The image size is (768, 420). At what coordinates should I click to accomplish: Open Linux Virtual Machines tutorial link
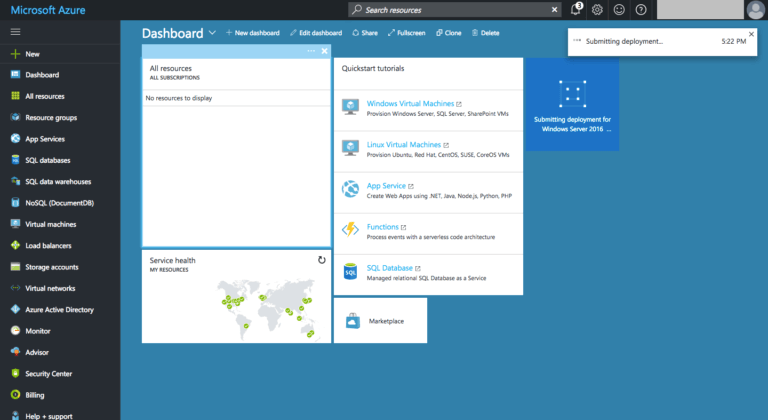[x=404, y=145]
